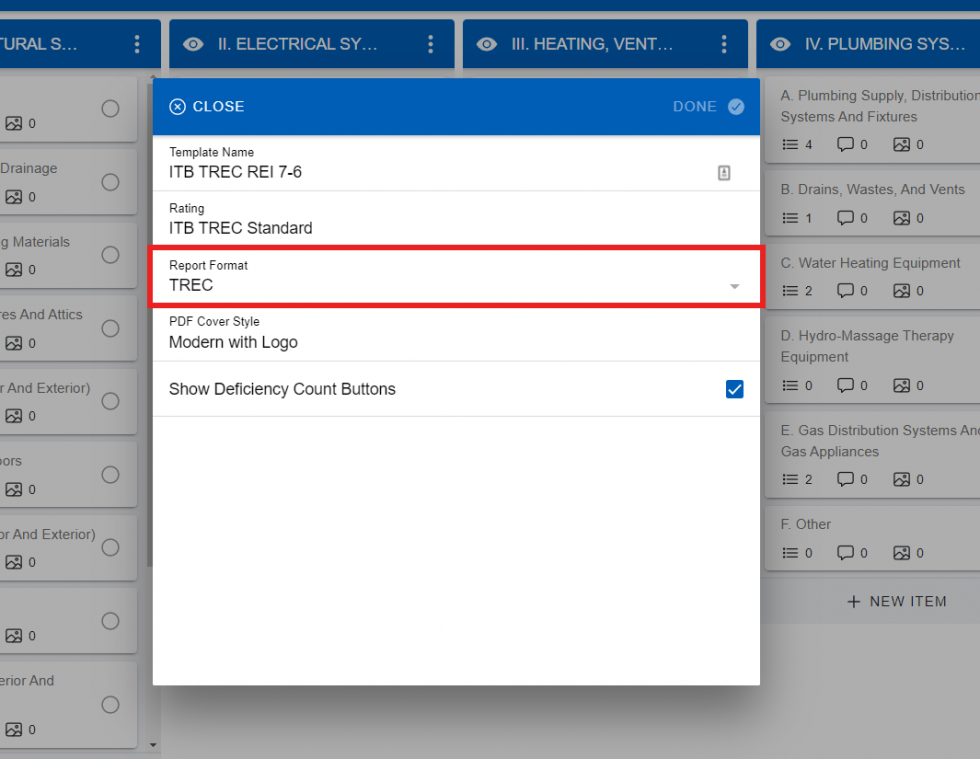
Task: Click the upload icon in the Template Name field
Action: coord(724,172)
